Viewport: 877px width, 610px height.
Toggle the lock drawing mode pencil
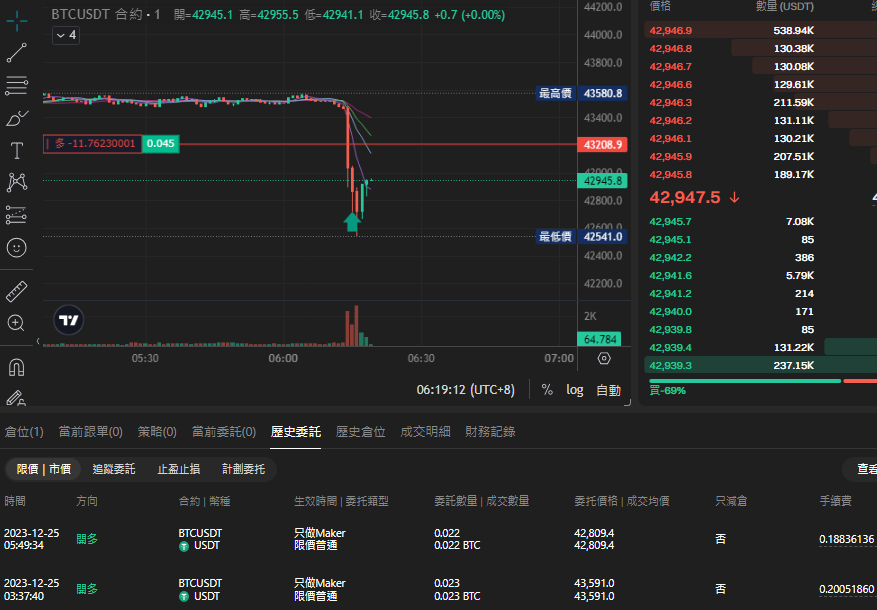coord(16,397)
